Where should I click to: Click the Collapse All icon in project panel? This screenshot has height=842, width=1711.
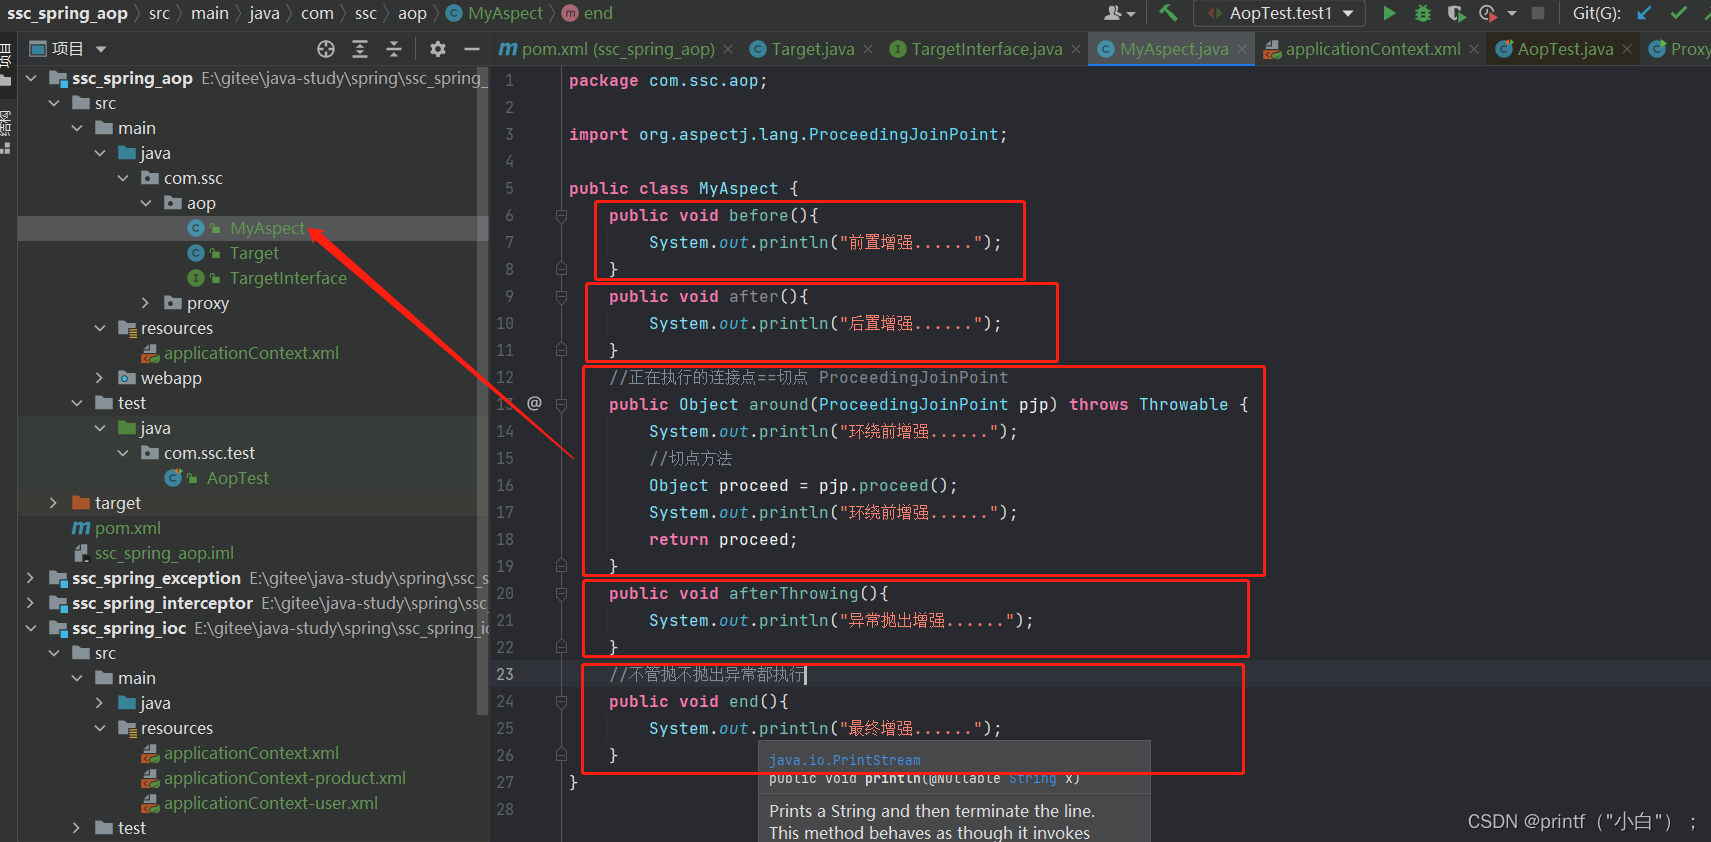[394, 49]
